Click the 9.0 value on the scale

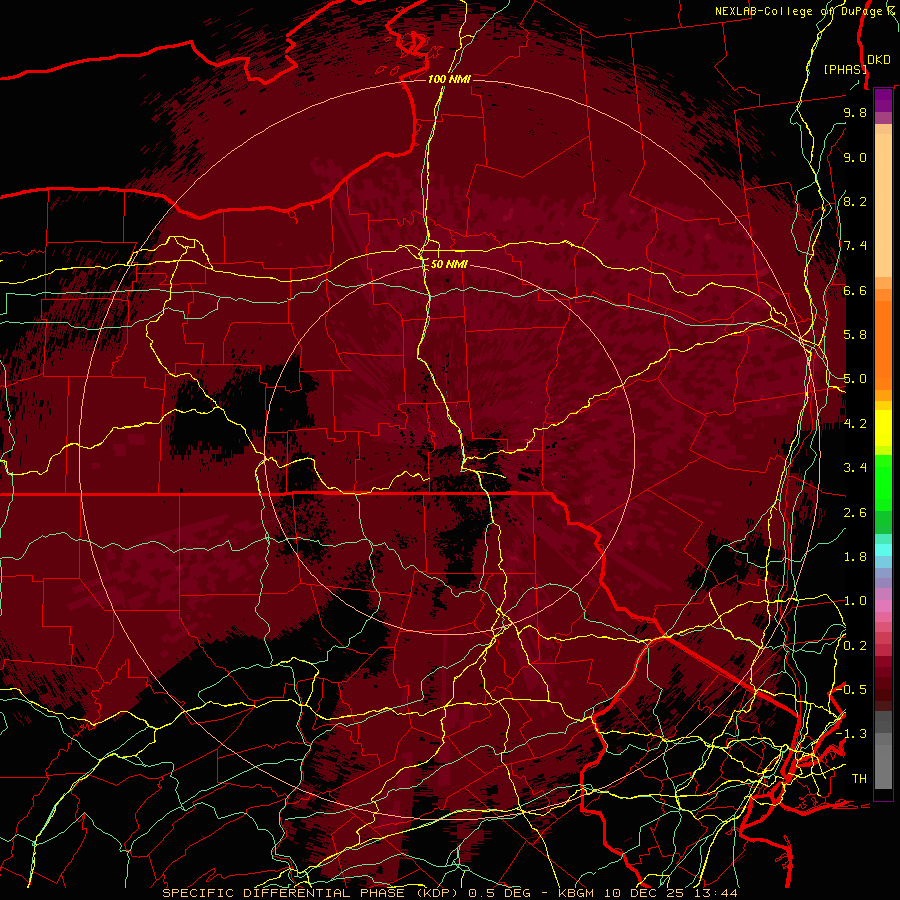pyautogui.click(x=855, y=157)
